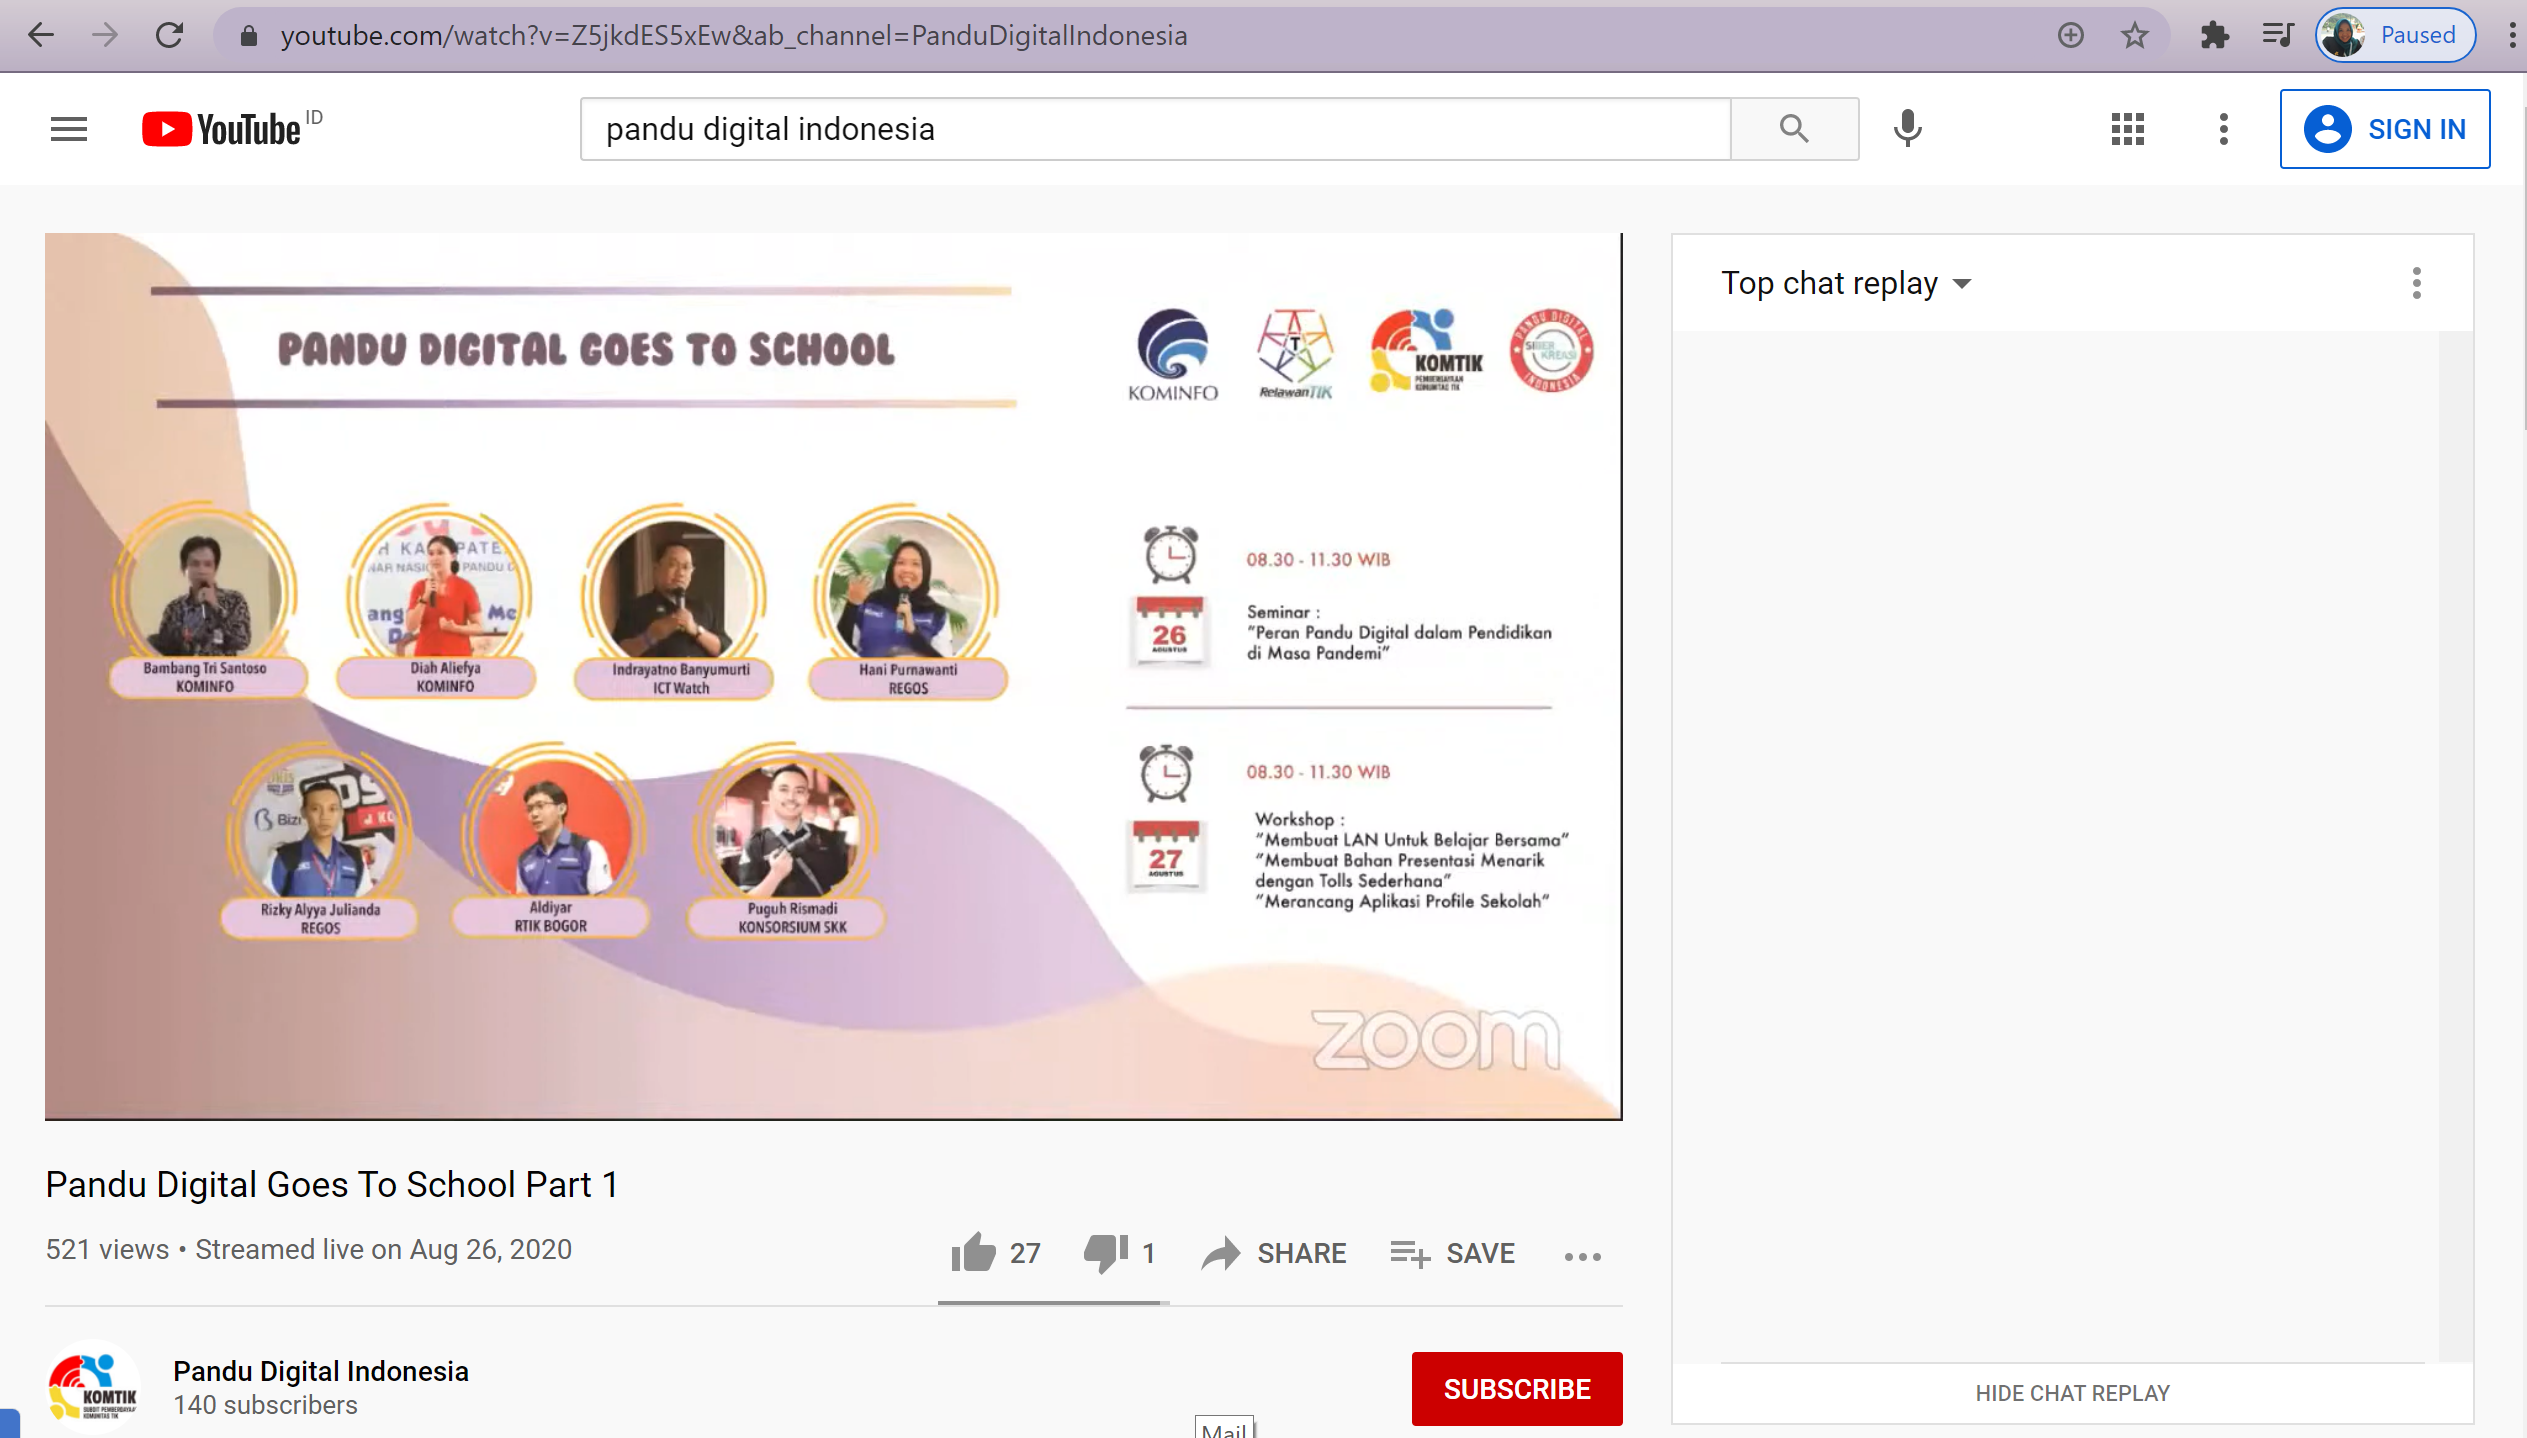Click the YouTube logo home link
This screenshot has height=1438, width=2527.
tap(222, 129)
